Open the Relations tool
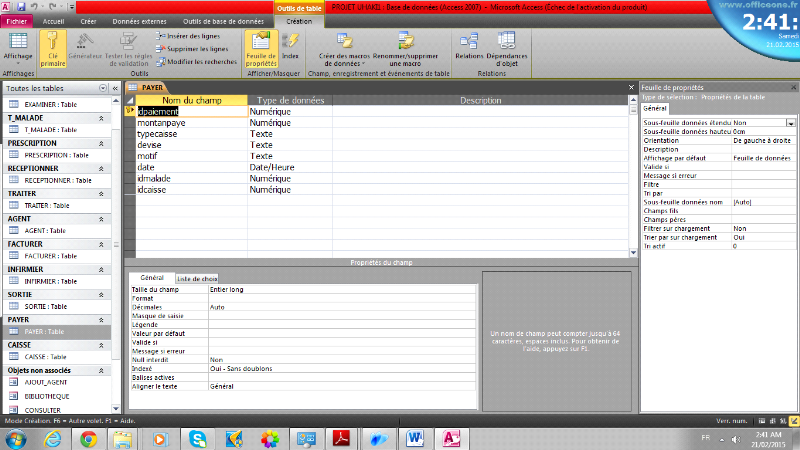The image size is (800, 450). pos(468,47)
